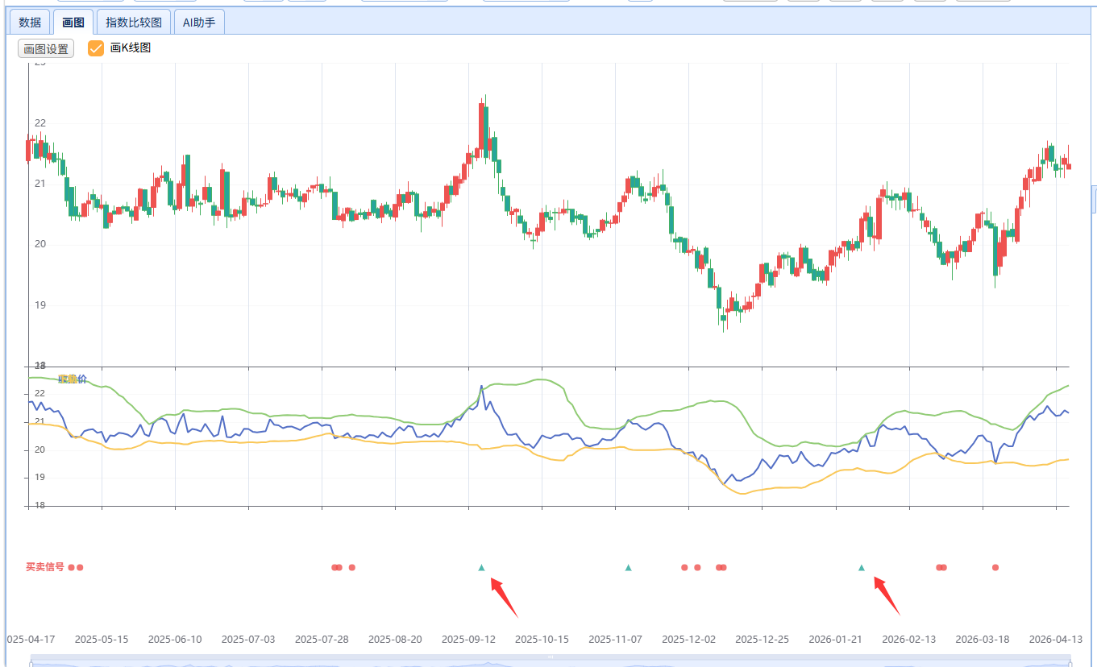Toggle the 收盘价 legend in the line chart
The image size is (1097, 667).
[x=72, y=379]
